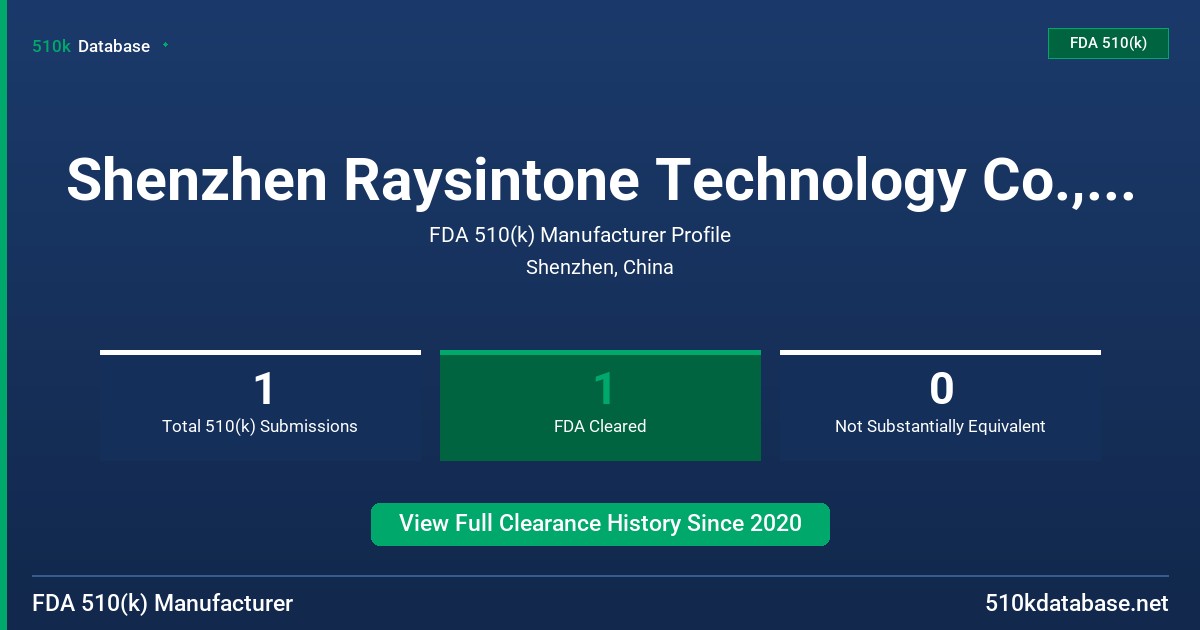Open the Total 510(k) Submissions card

point(260,405)
